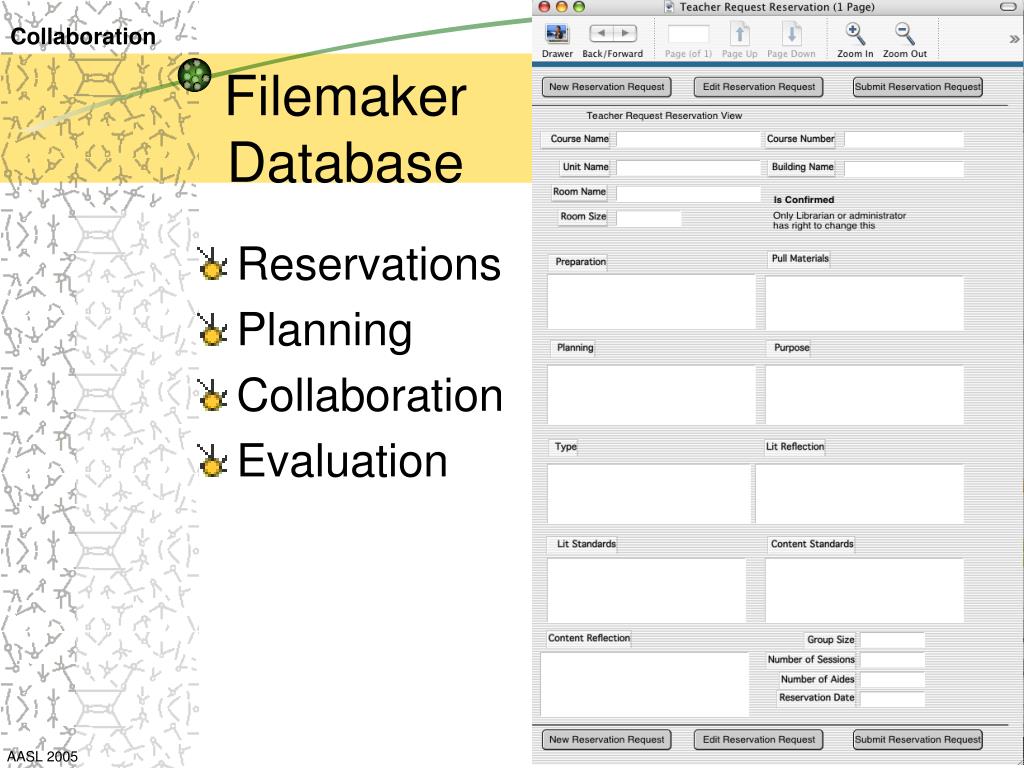
Task: Click the Room Size input field
Action: tap(648, 218)
